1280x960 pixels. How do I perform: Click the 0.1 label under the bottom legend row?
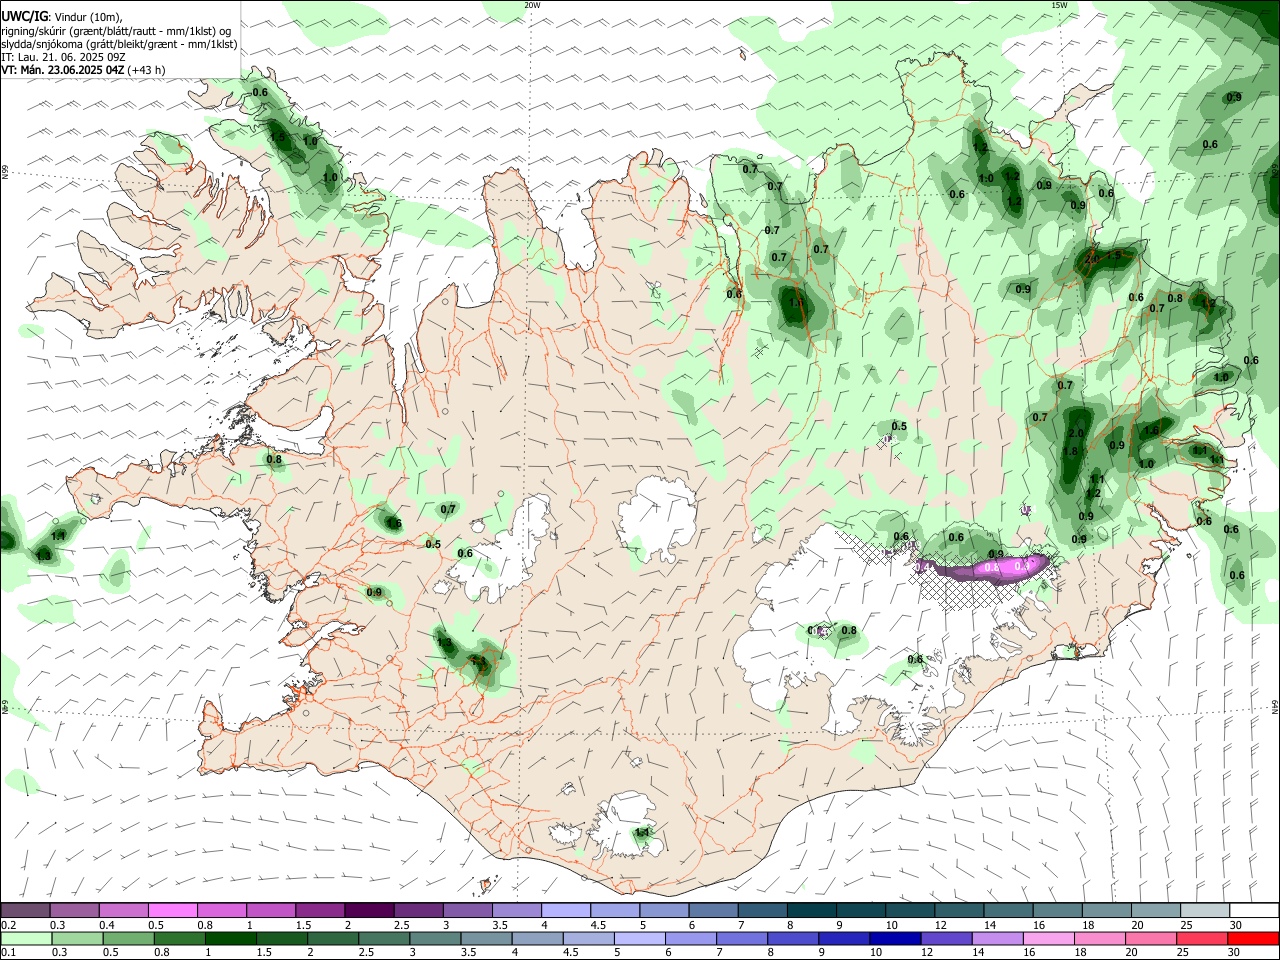pyautogui.click(x=8, y=953)
